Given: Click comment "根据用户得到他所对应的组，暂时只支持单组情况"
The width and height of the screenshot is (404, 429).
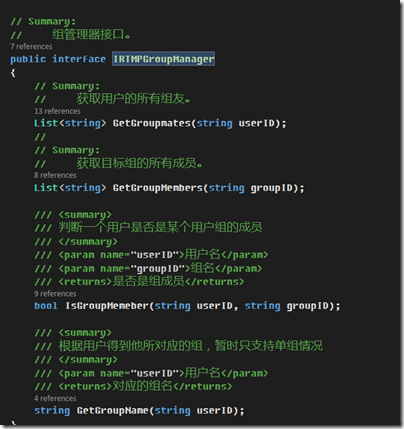Looking at the screenshot, I should click(191, 345).
